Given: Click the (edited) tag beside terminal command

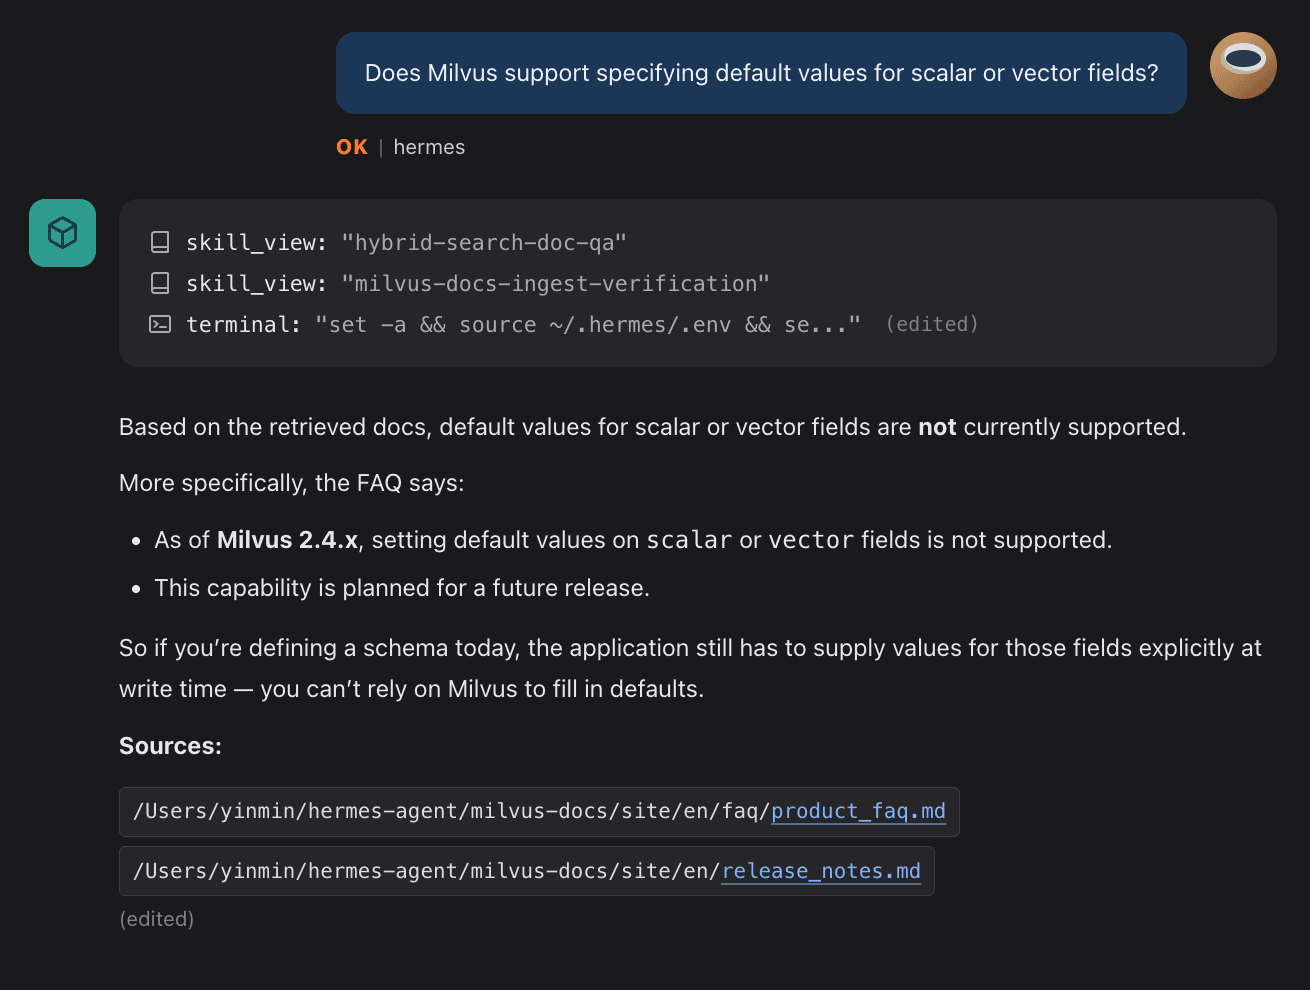Looking at the screenshot, I should (x=932, y=324).
